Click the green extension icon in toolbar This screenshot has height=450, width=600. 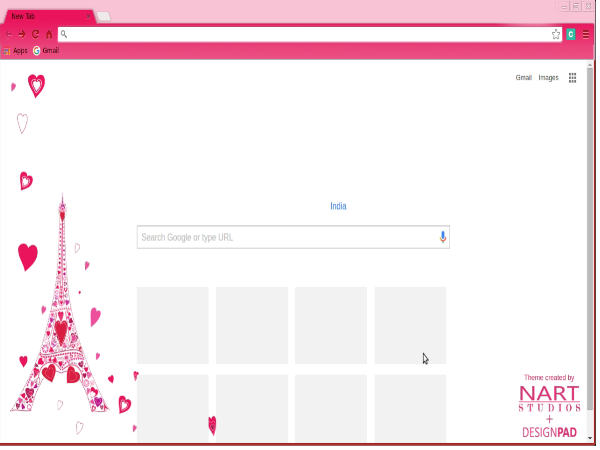(571, 34)
